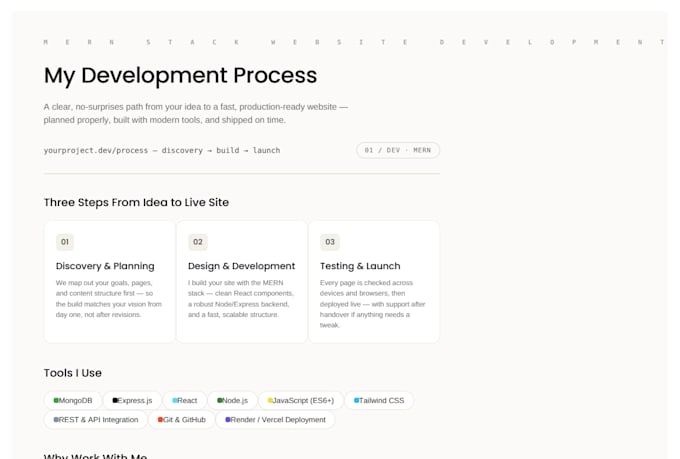Click the Git & GitHub chip
This screenshot has height=459, width=680.
[x=182, y=420]
